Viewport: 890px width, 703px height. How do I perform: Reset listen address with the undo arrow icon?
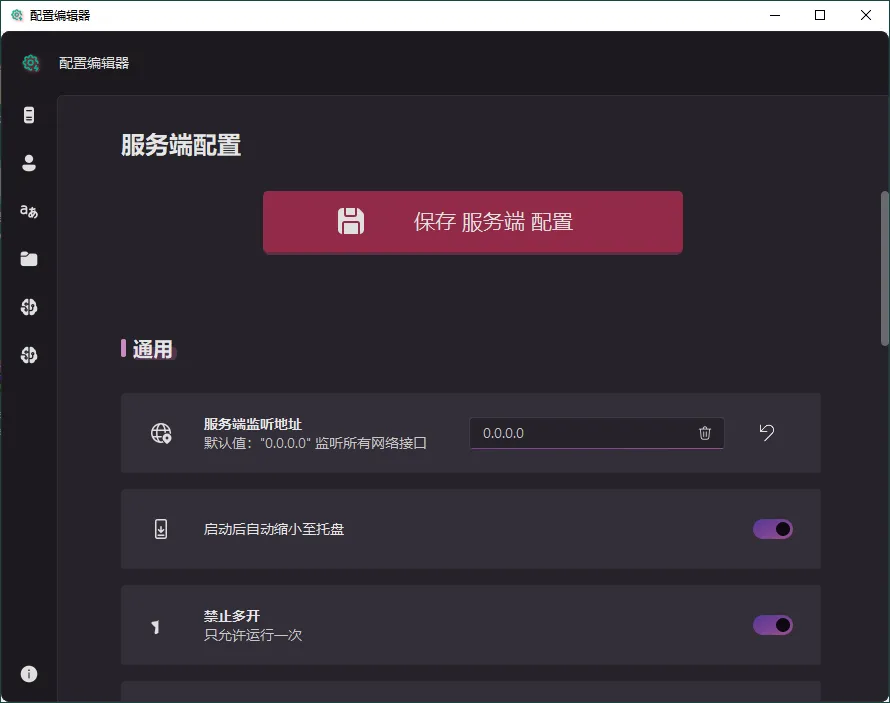tap(766, 432)
